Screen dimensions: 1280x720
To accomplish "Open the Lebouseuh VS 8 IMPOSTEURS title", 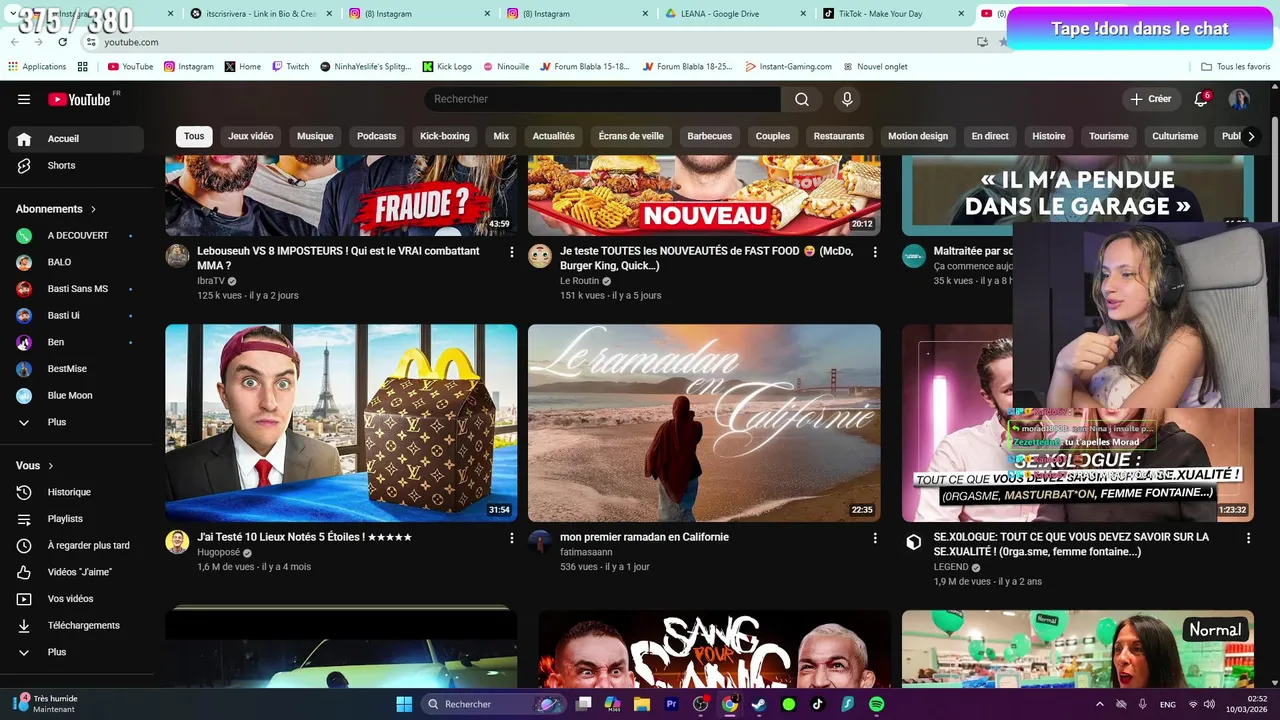I will 338,258.
